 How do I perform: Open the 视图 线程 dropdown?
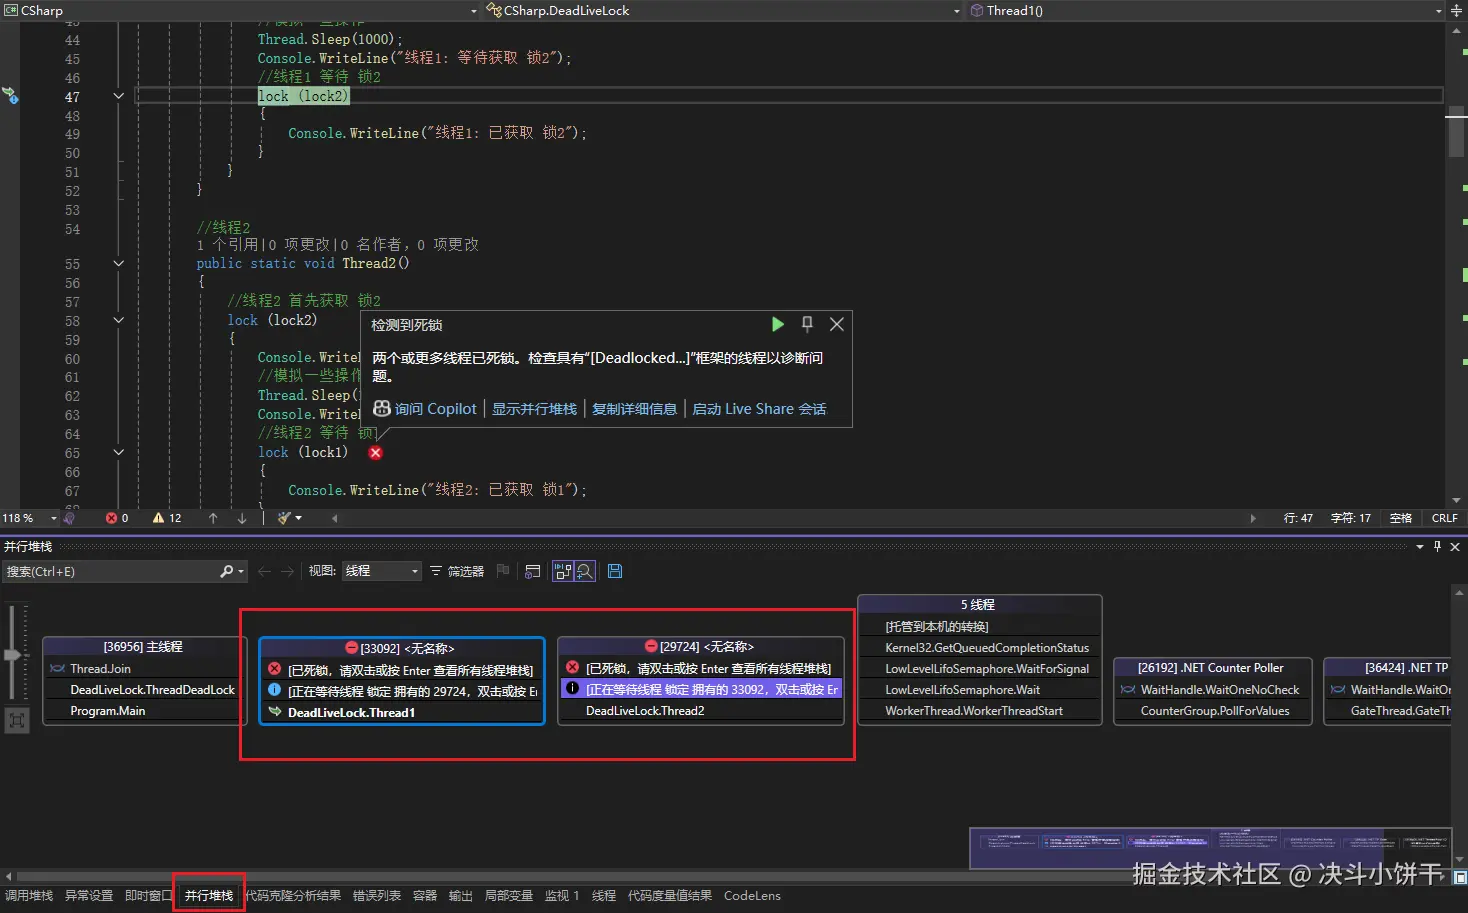coord(382,571)
